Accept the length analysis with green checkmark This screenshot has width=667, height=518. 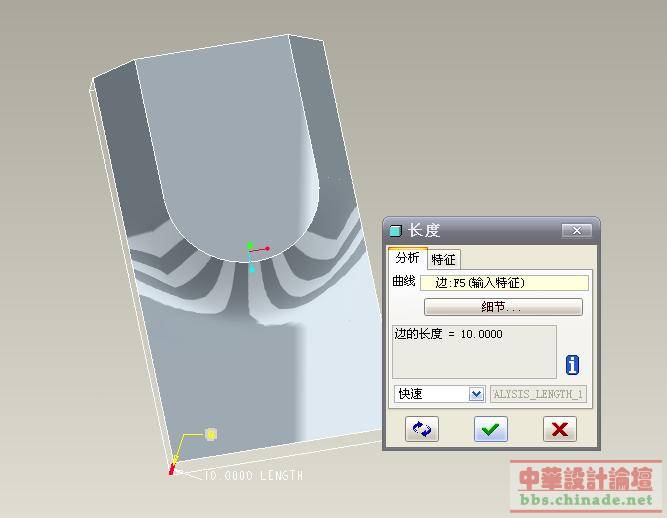(x=490, y=429)
